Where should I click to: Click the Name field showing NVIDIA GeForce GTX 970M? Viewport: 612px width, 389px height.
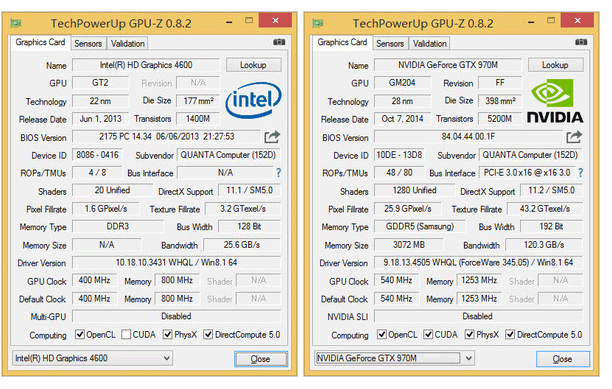click(448, 65)
